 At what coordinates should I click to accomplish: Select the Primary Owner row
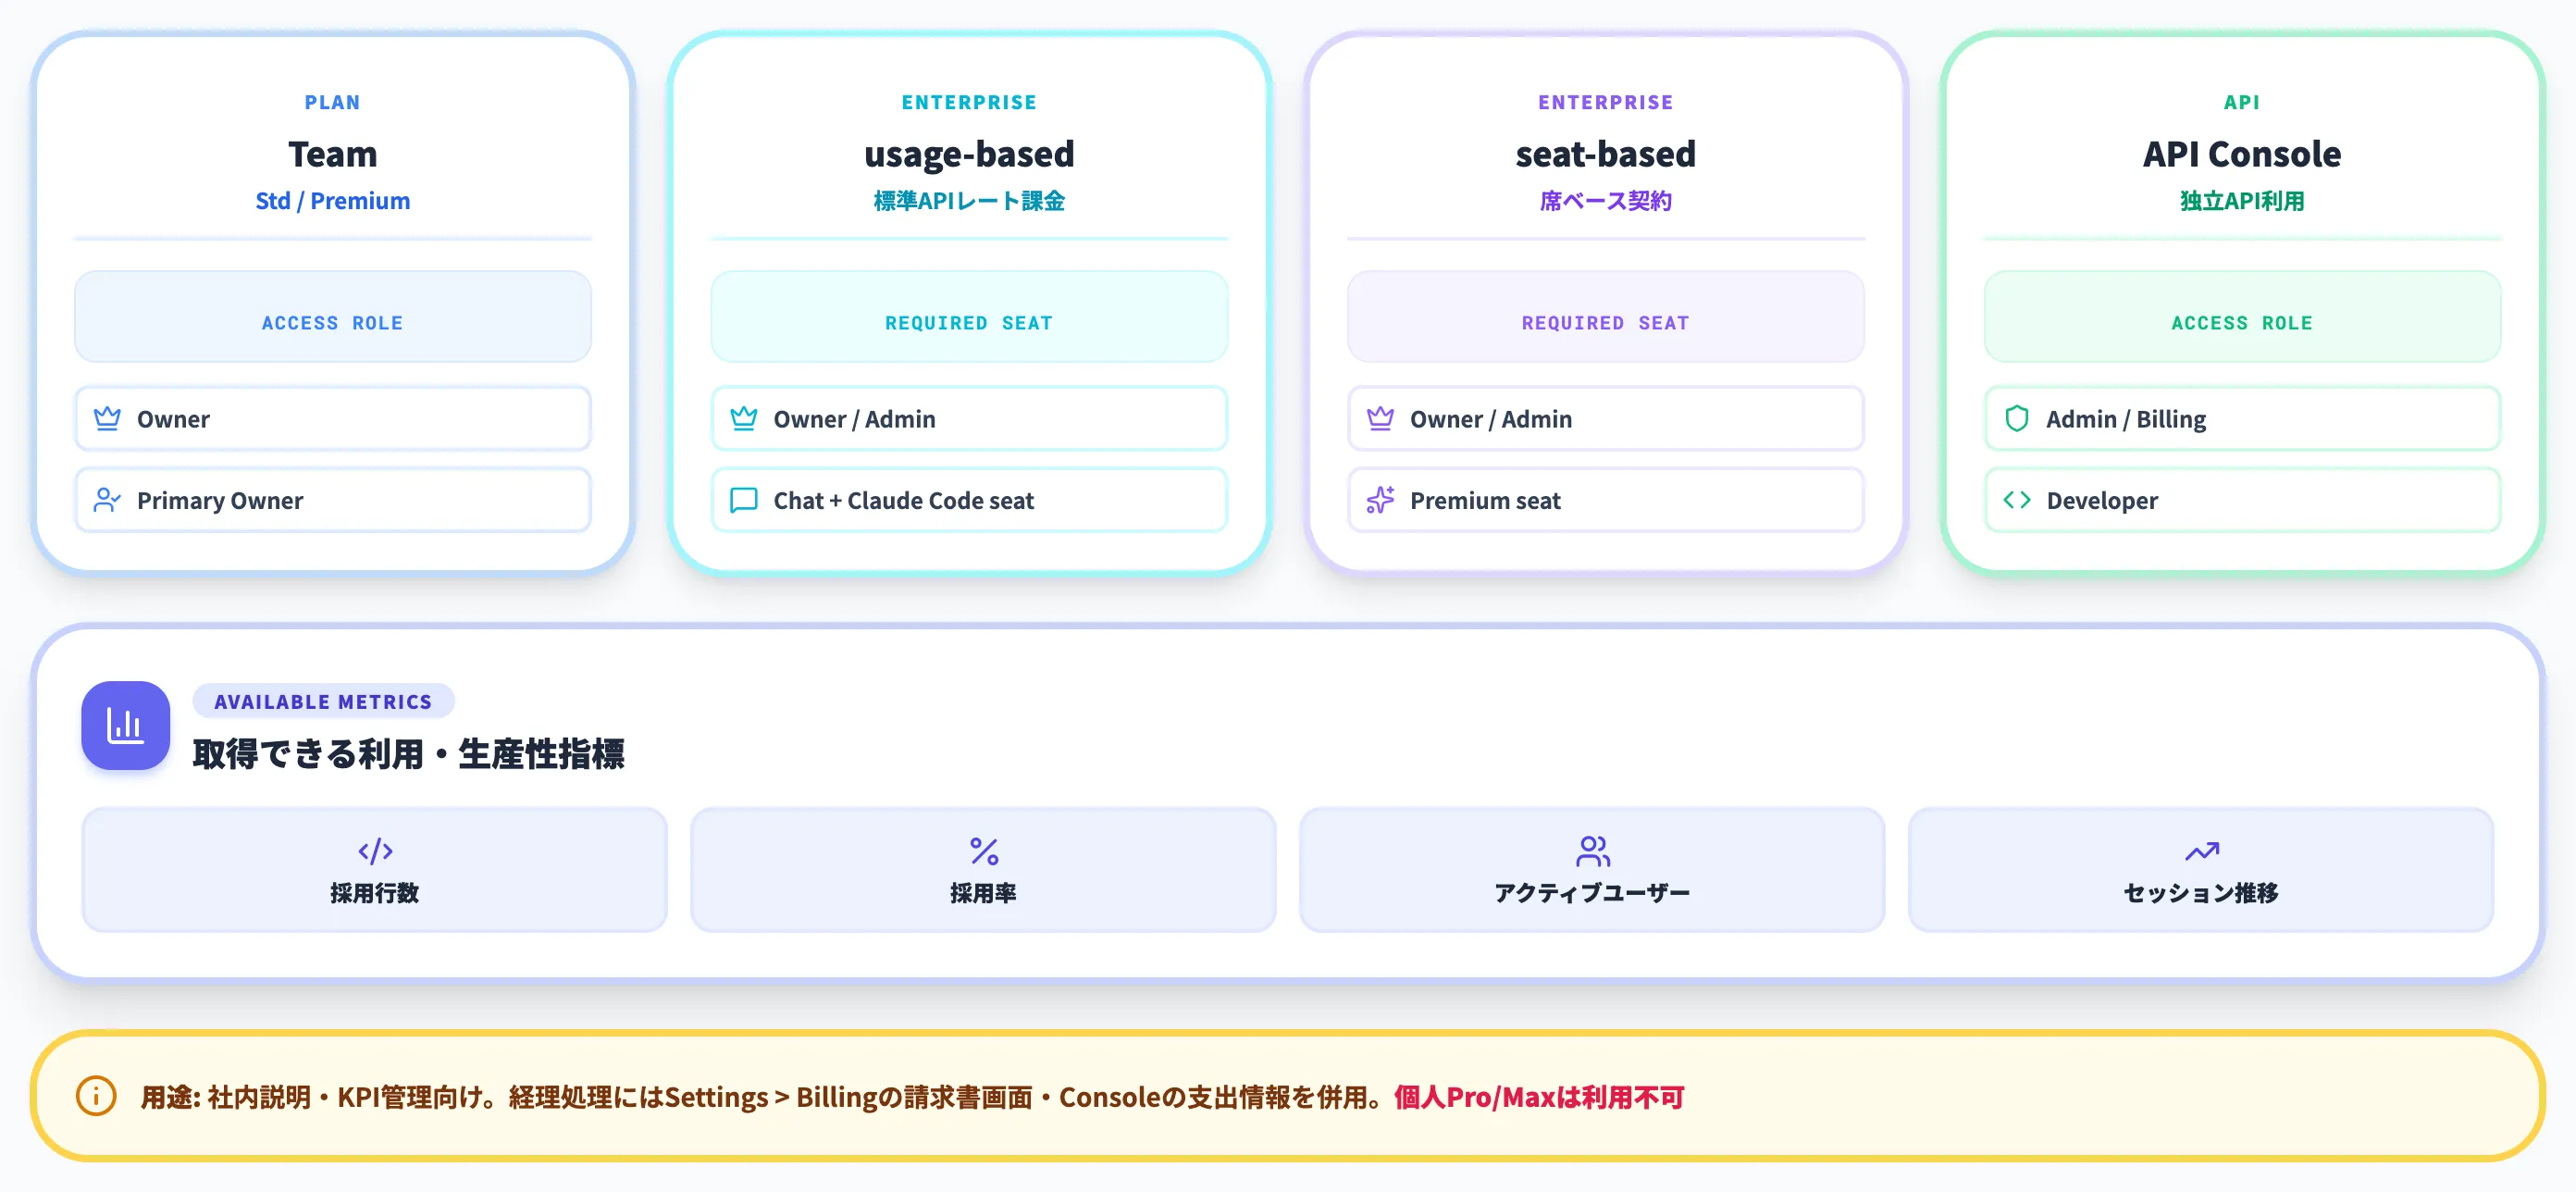tap(333, 499)
